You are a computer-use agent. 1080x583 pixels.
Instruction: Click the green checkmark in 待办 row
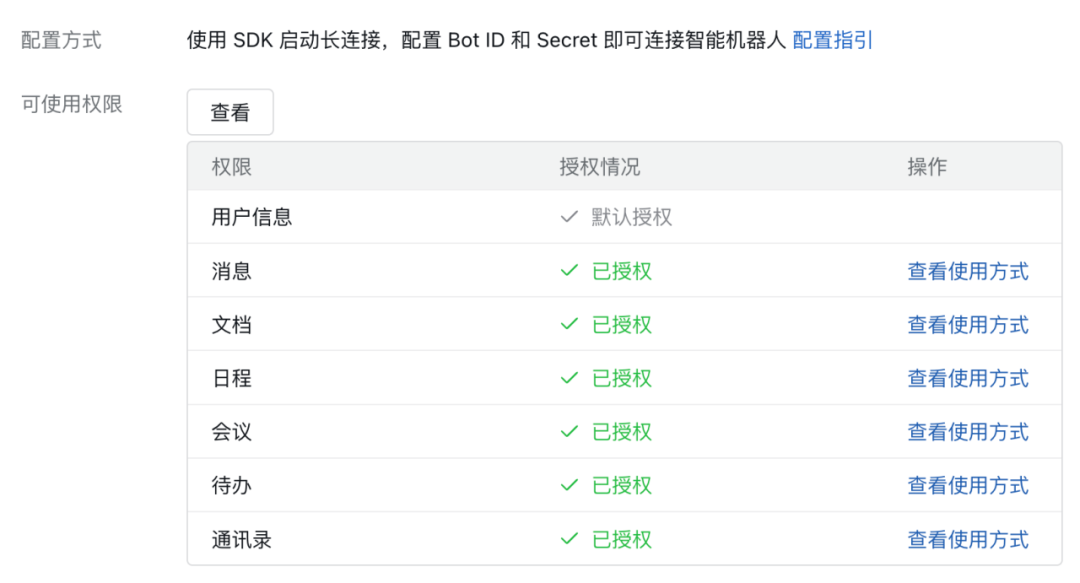click(570, 485)
